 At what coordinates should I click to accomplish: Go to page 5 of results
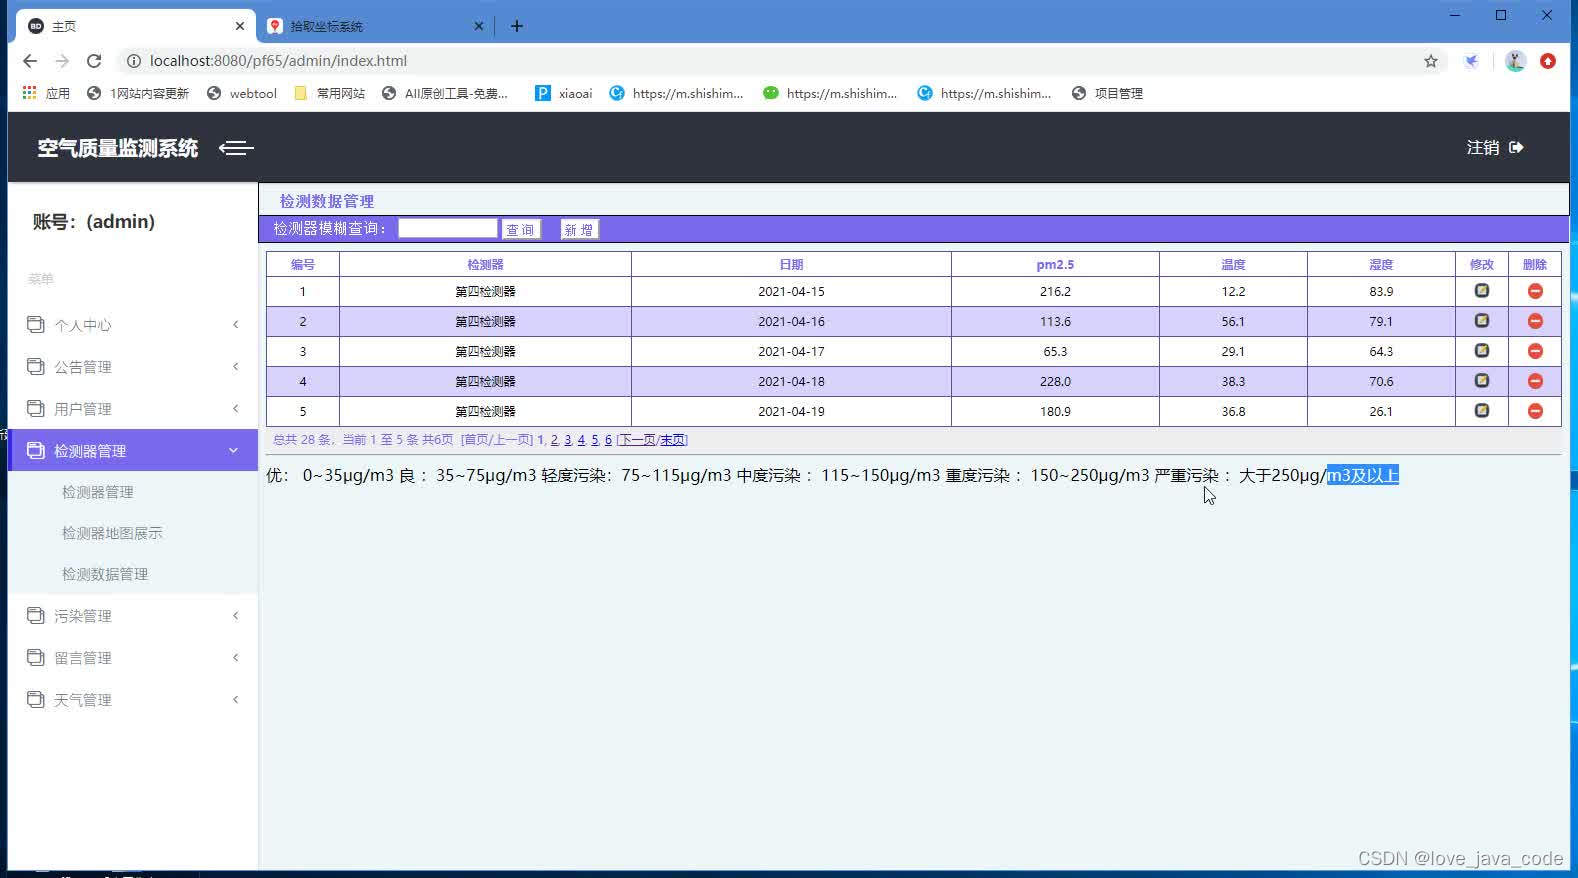pos(595,440)
